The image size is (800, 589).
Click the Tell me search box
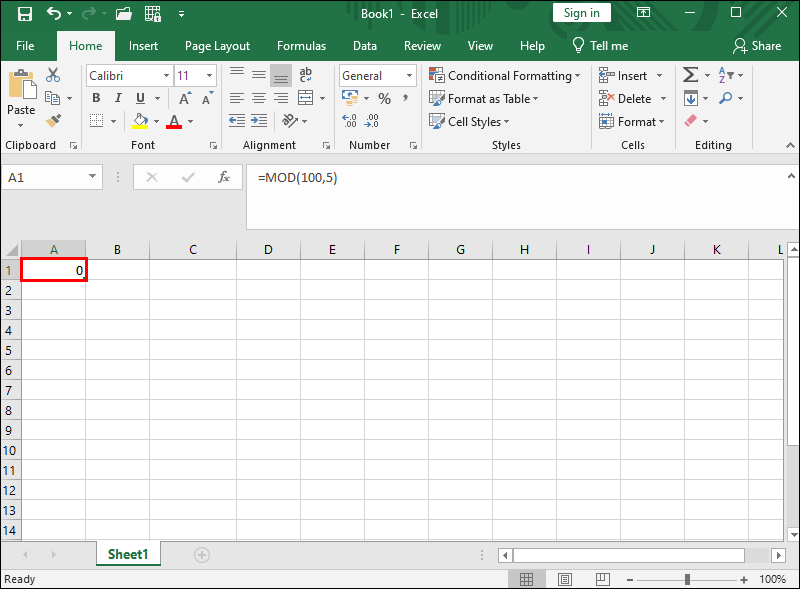click(601, 46)
